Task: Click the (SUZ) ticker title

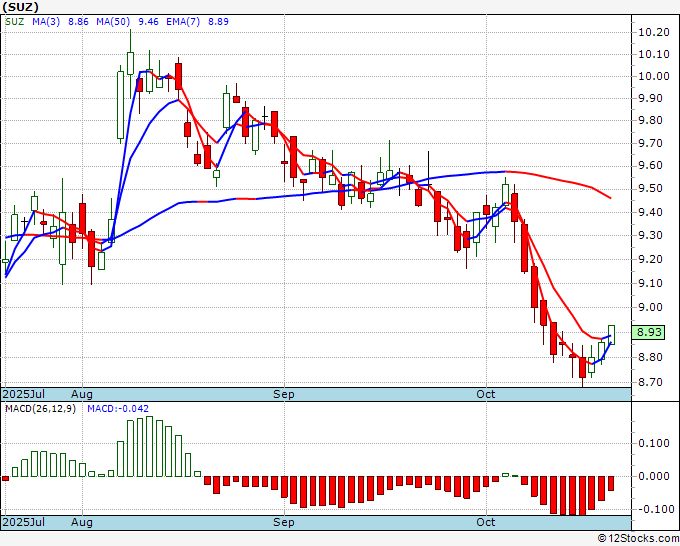Action: point(22,6)
